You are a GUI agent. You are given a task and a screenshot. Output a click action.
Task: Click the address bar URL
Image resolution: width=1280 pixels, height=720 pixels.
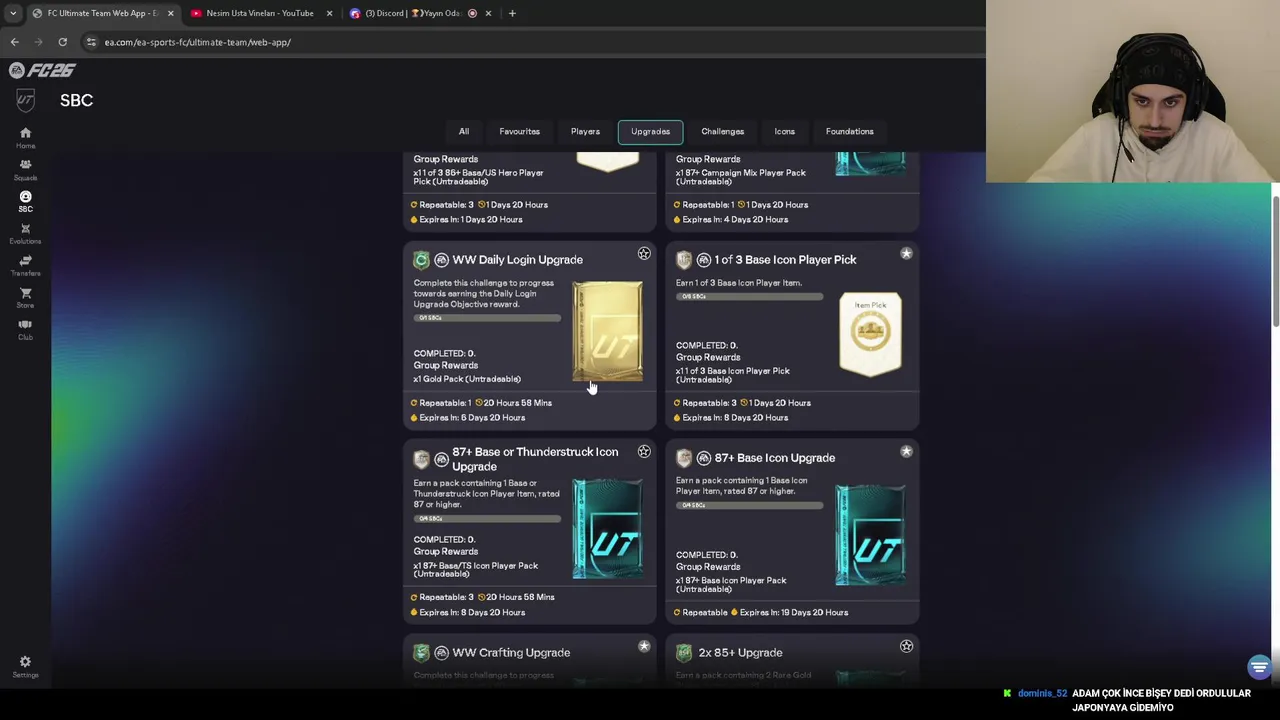coord(198,42)
